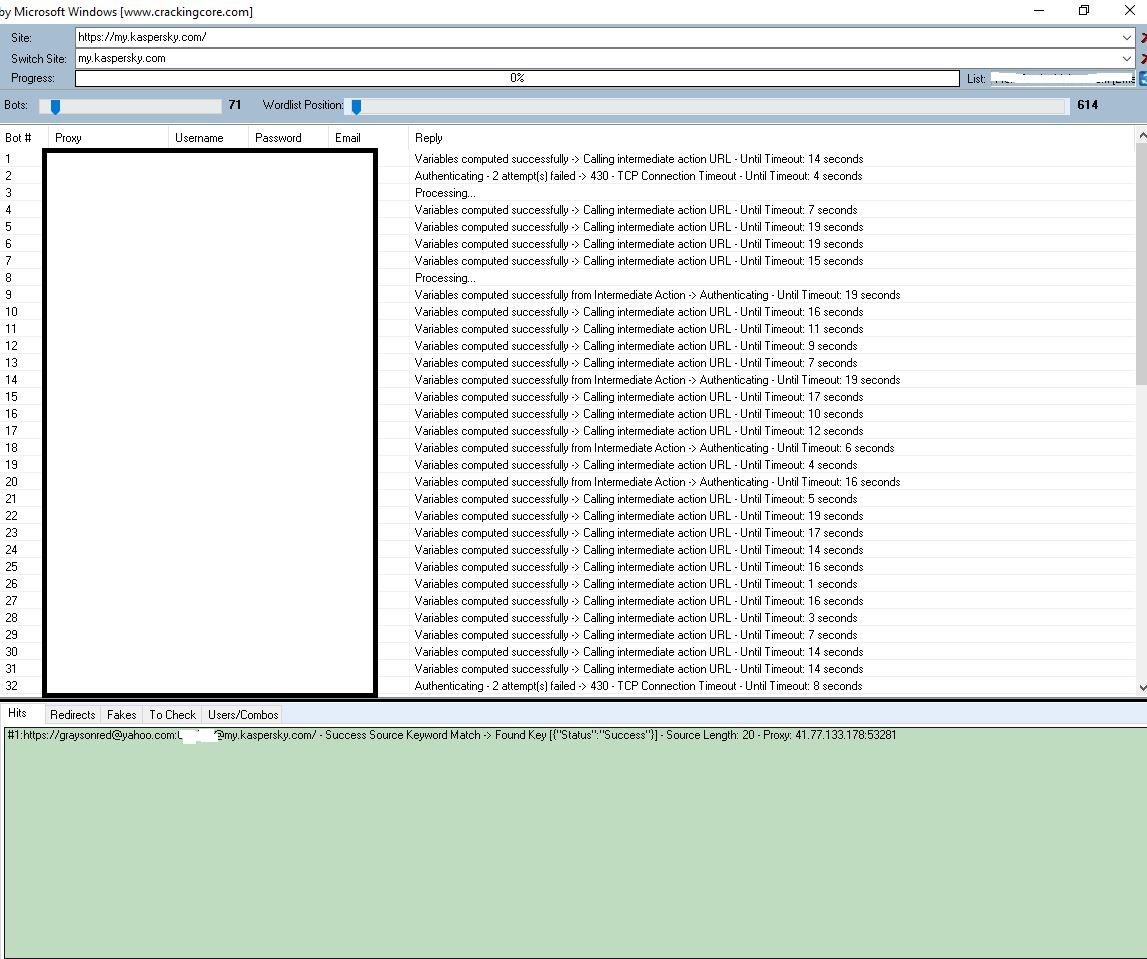Click the red X icon beside Site field
The width and height of the screenshot is (1147, 959).
pos(1143,38)
